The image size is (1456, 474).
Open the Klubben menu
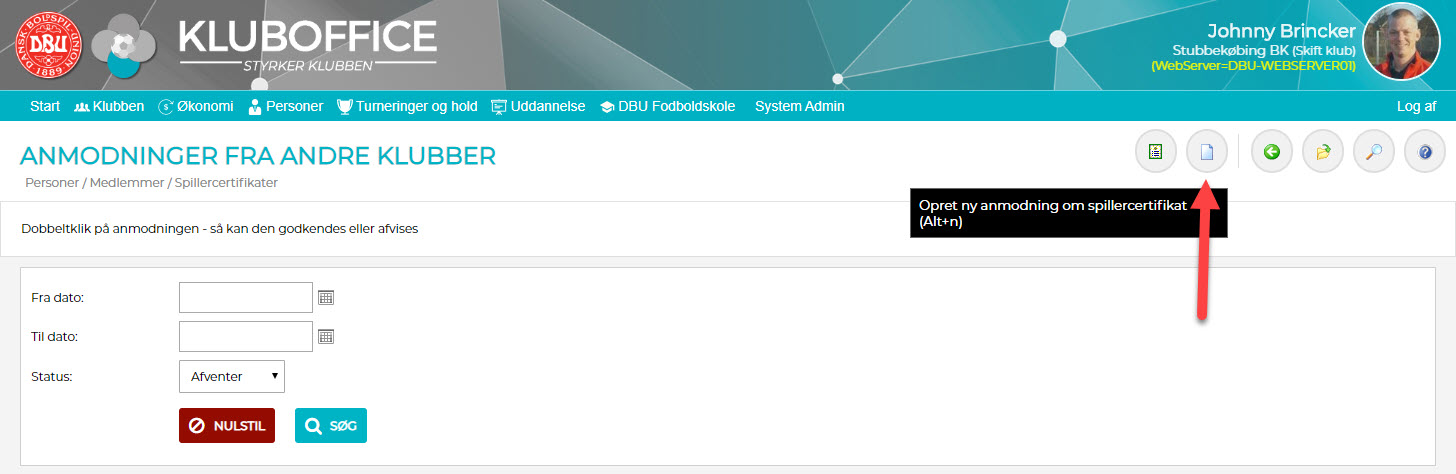pyautogui.click(x=109, y=106)
